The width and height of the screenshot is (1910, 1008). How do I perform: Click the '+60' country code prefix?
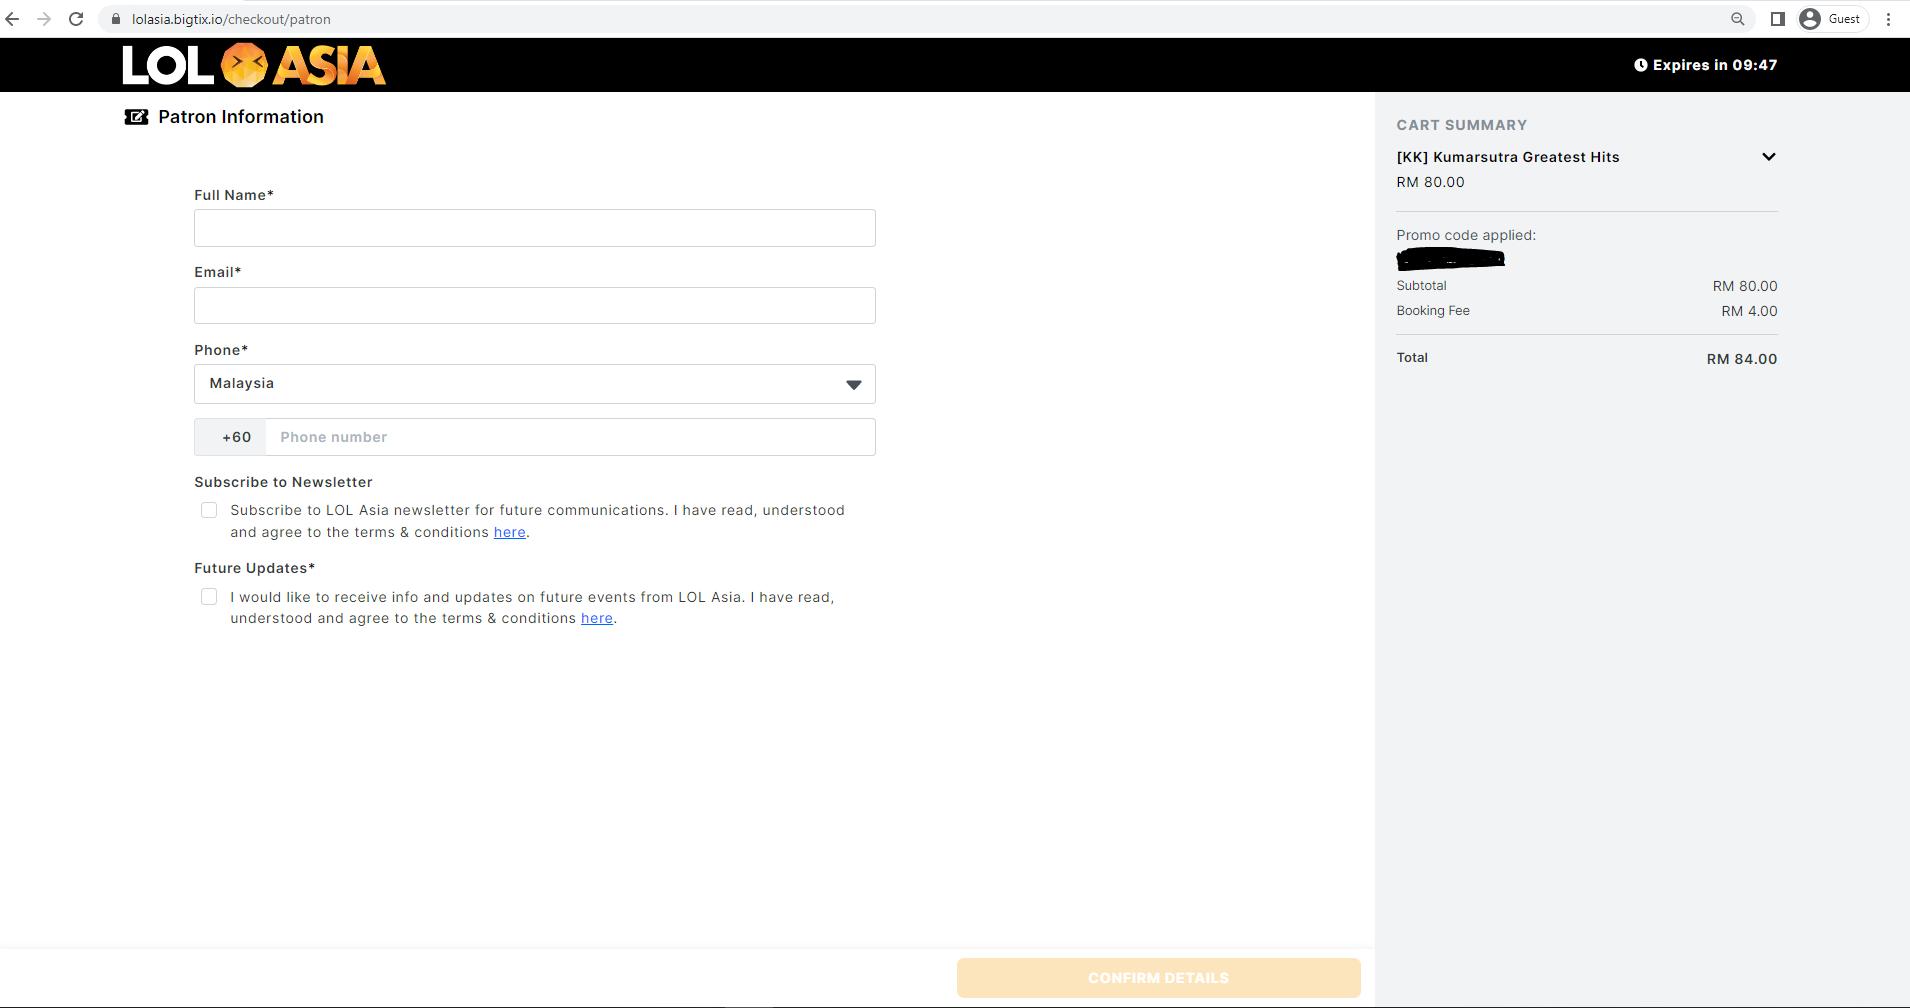(236, 437)
